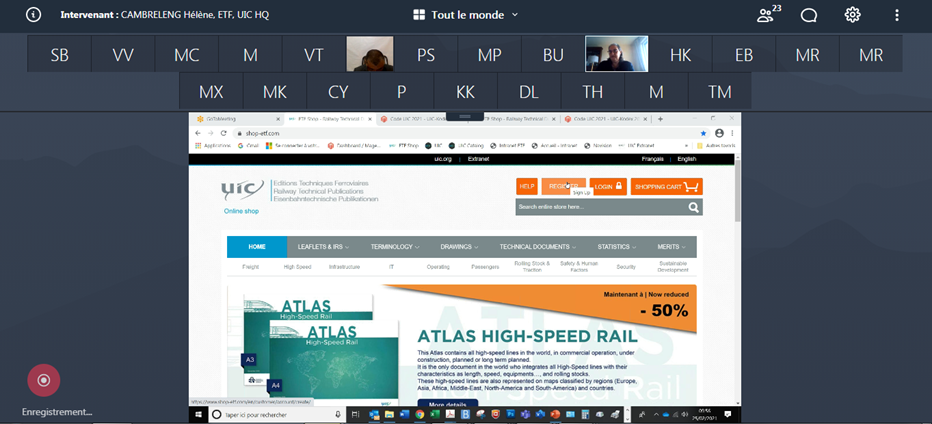Image resolution: width=932 pixels, height=424 pixels.
Task: Open the Extranet link in black bar
Action: 478,159
